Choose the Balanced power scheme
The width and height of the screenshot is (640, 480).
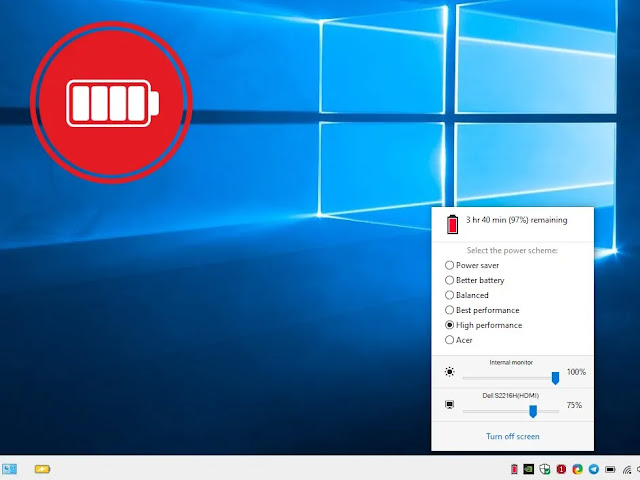[x=467, y=295]
